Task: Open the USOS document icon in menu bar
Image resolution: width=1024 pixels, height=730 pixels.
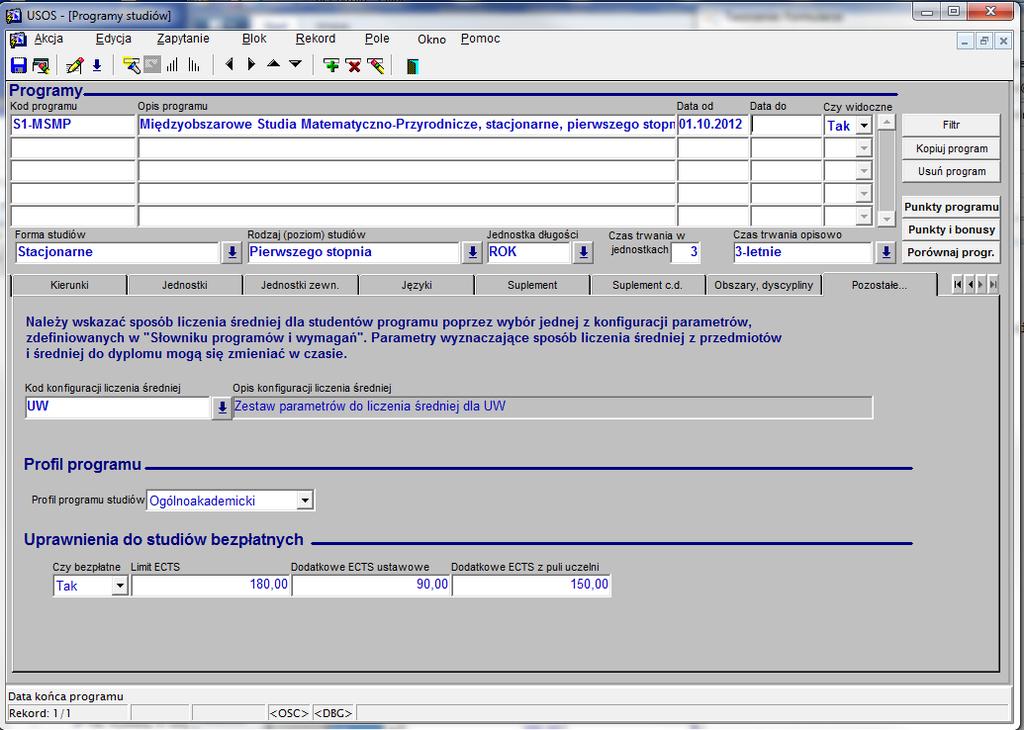Action: tap(18, 40)
